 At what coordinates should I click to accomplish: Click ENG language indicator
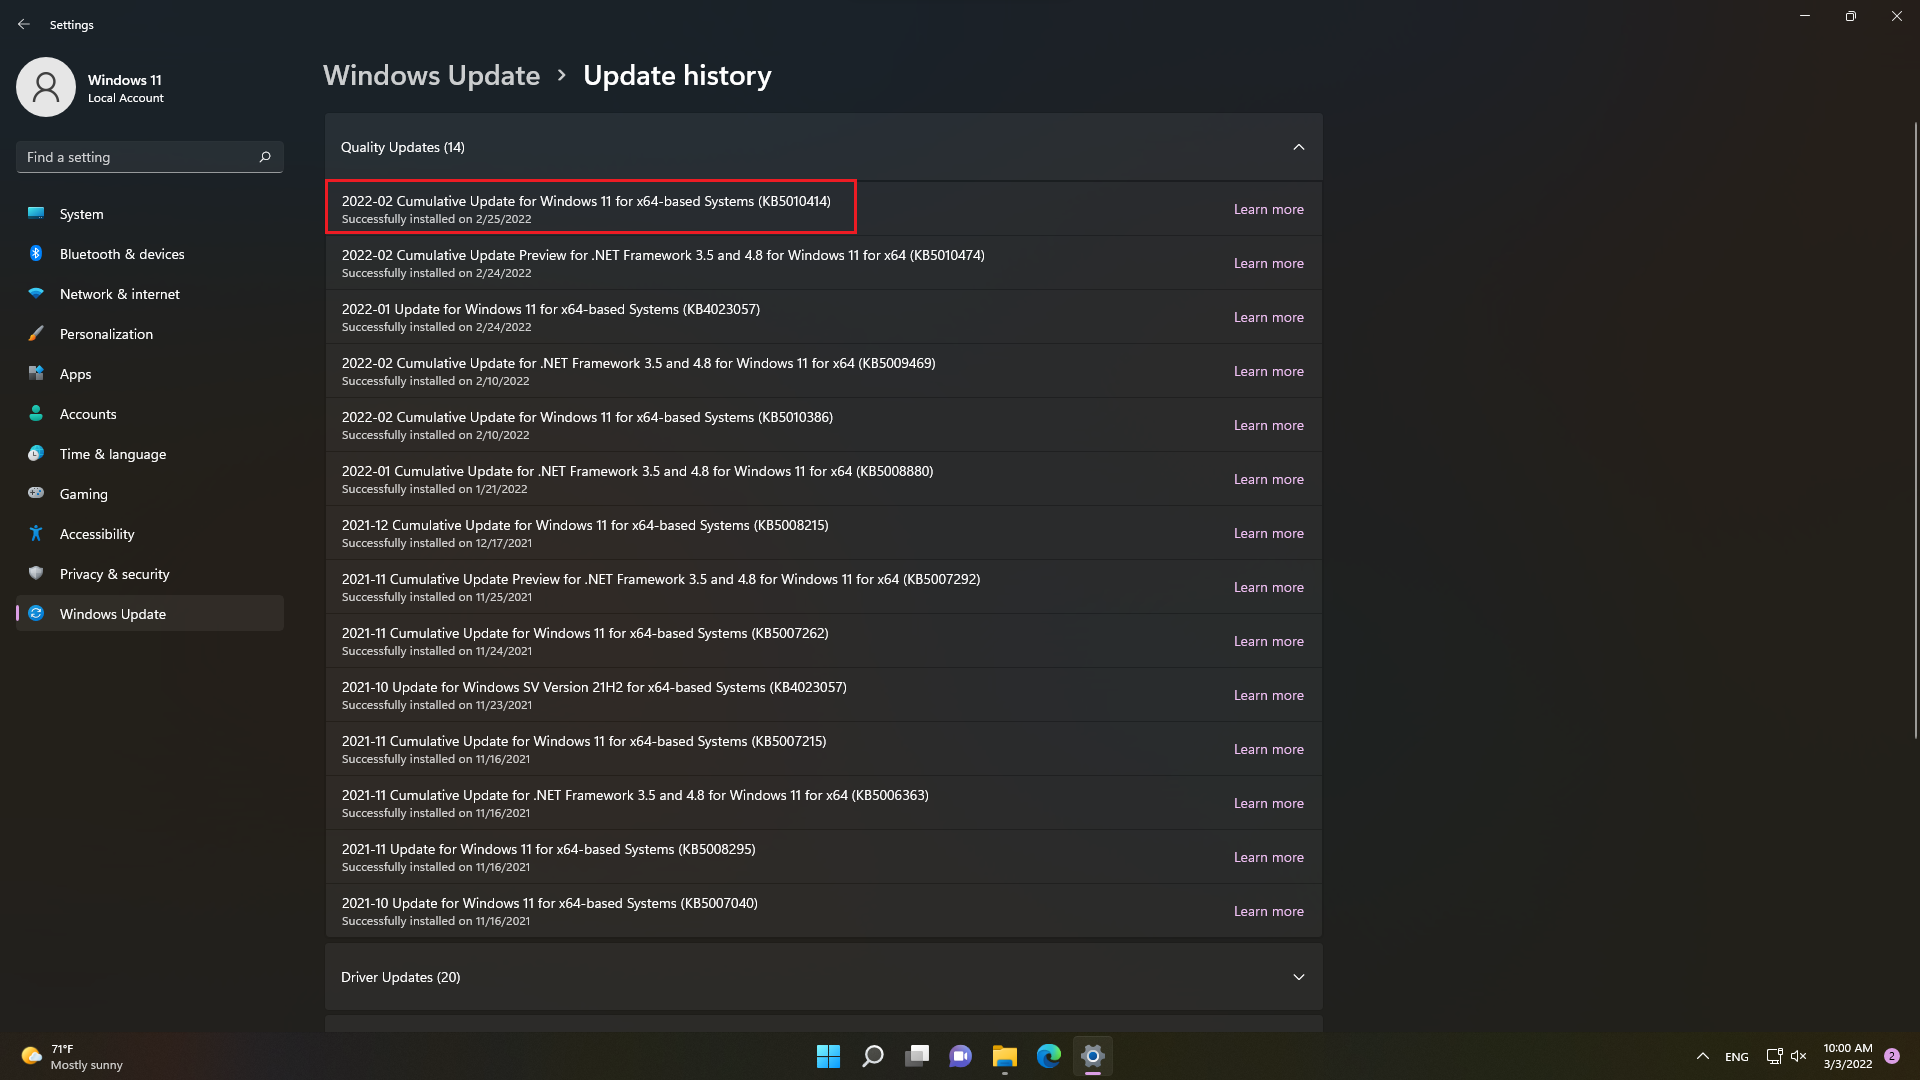1737,1057
